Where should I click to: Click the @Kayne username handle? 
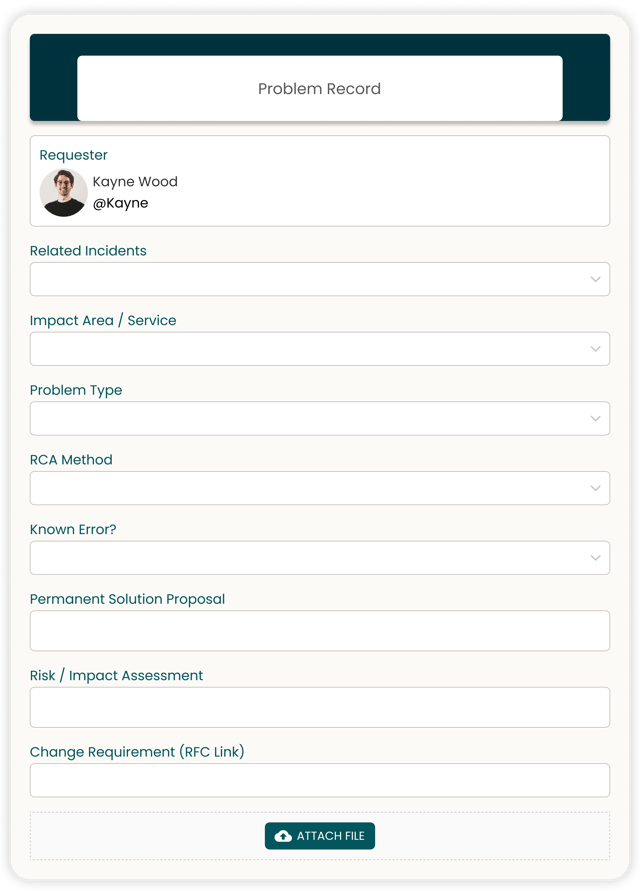pyautogui.click(x=120, y=203)
